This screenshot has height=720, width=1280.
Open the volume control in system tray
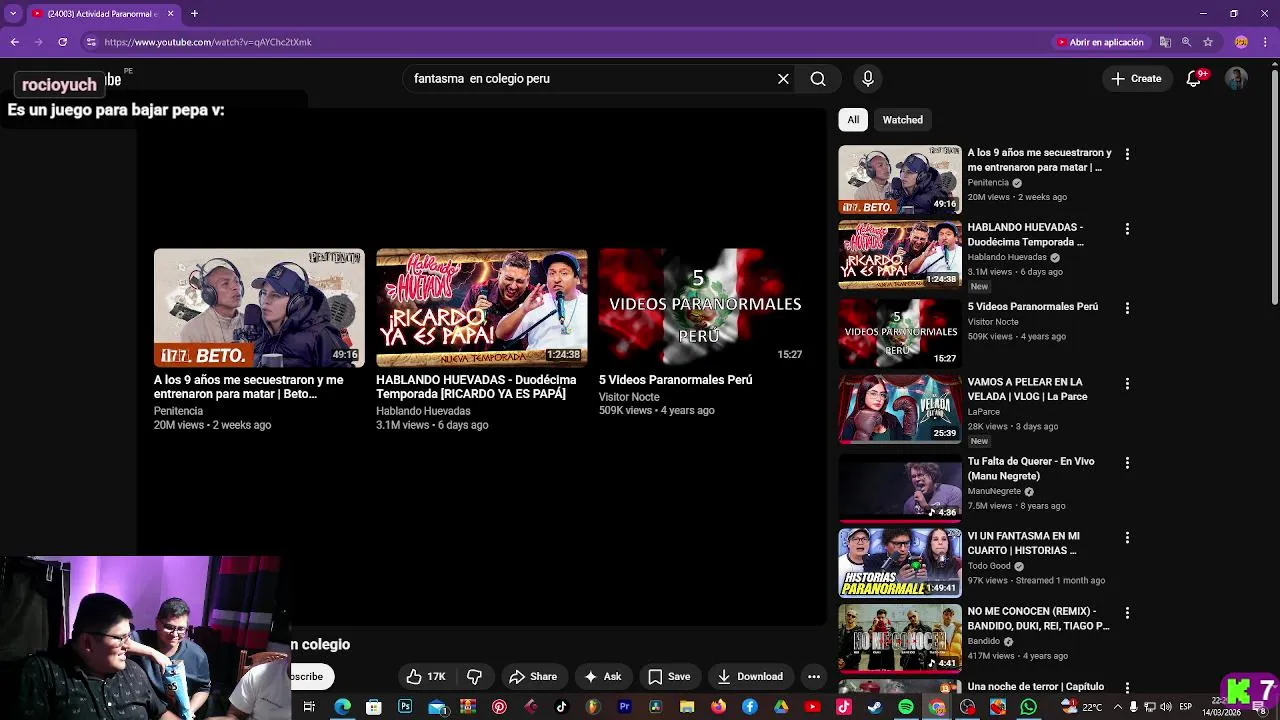click(1165, 707)
